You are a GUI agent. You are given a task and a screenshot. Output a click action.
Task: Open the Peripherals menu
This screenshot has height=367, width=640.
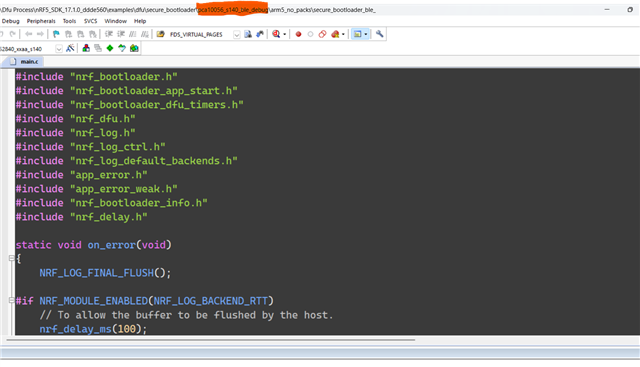pos(41,21)
